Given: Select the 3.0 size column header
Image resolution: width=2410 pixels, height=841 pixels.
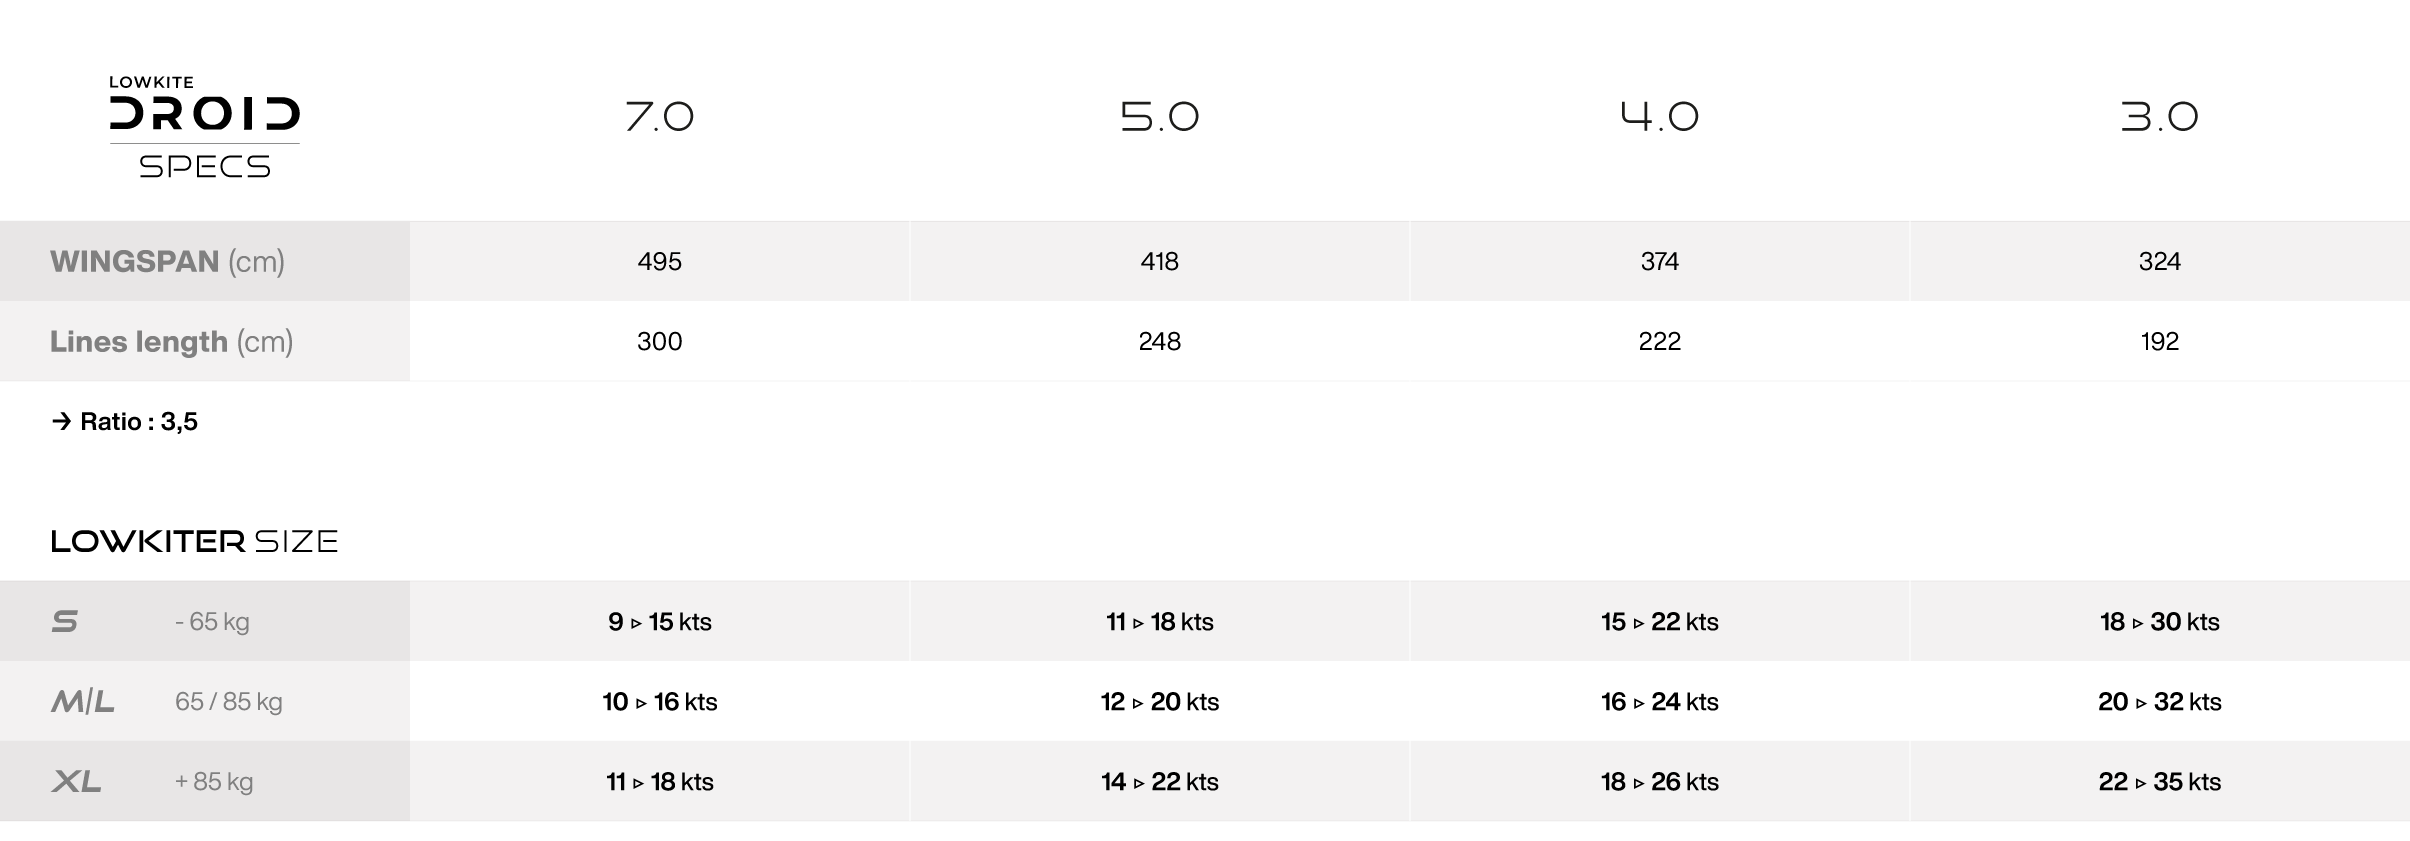Looking at the screenshot, I should pos(2159,117).
